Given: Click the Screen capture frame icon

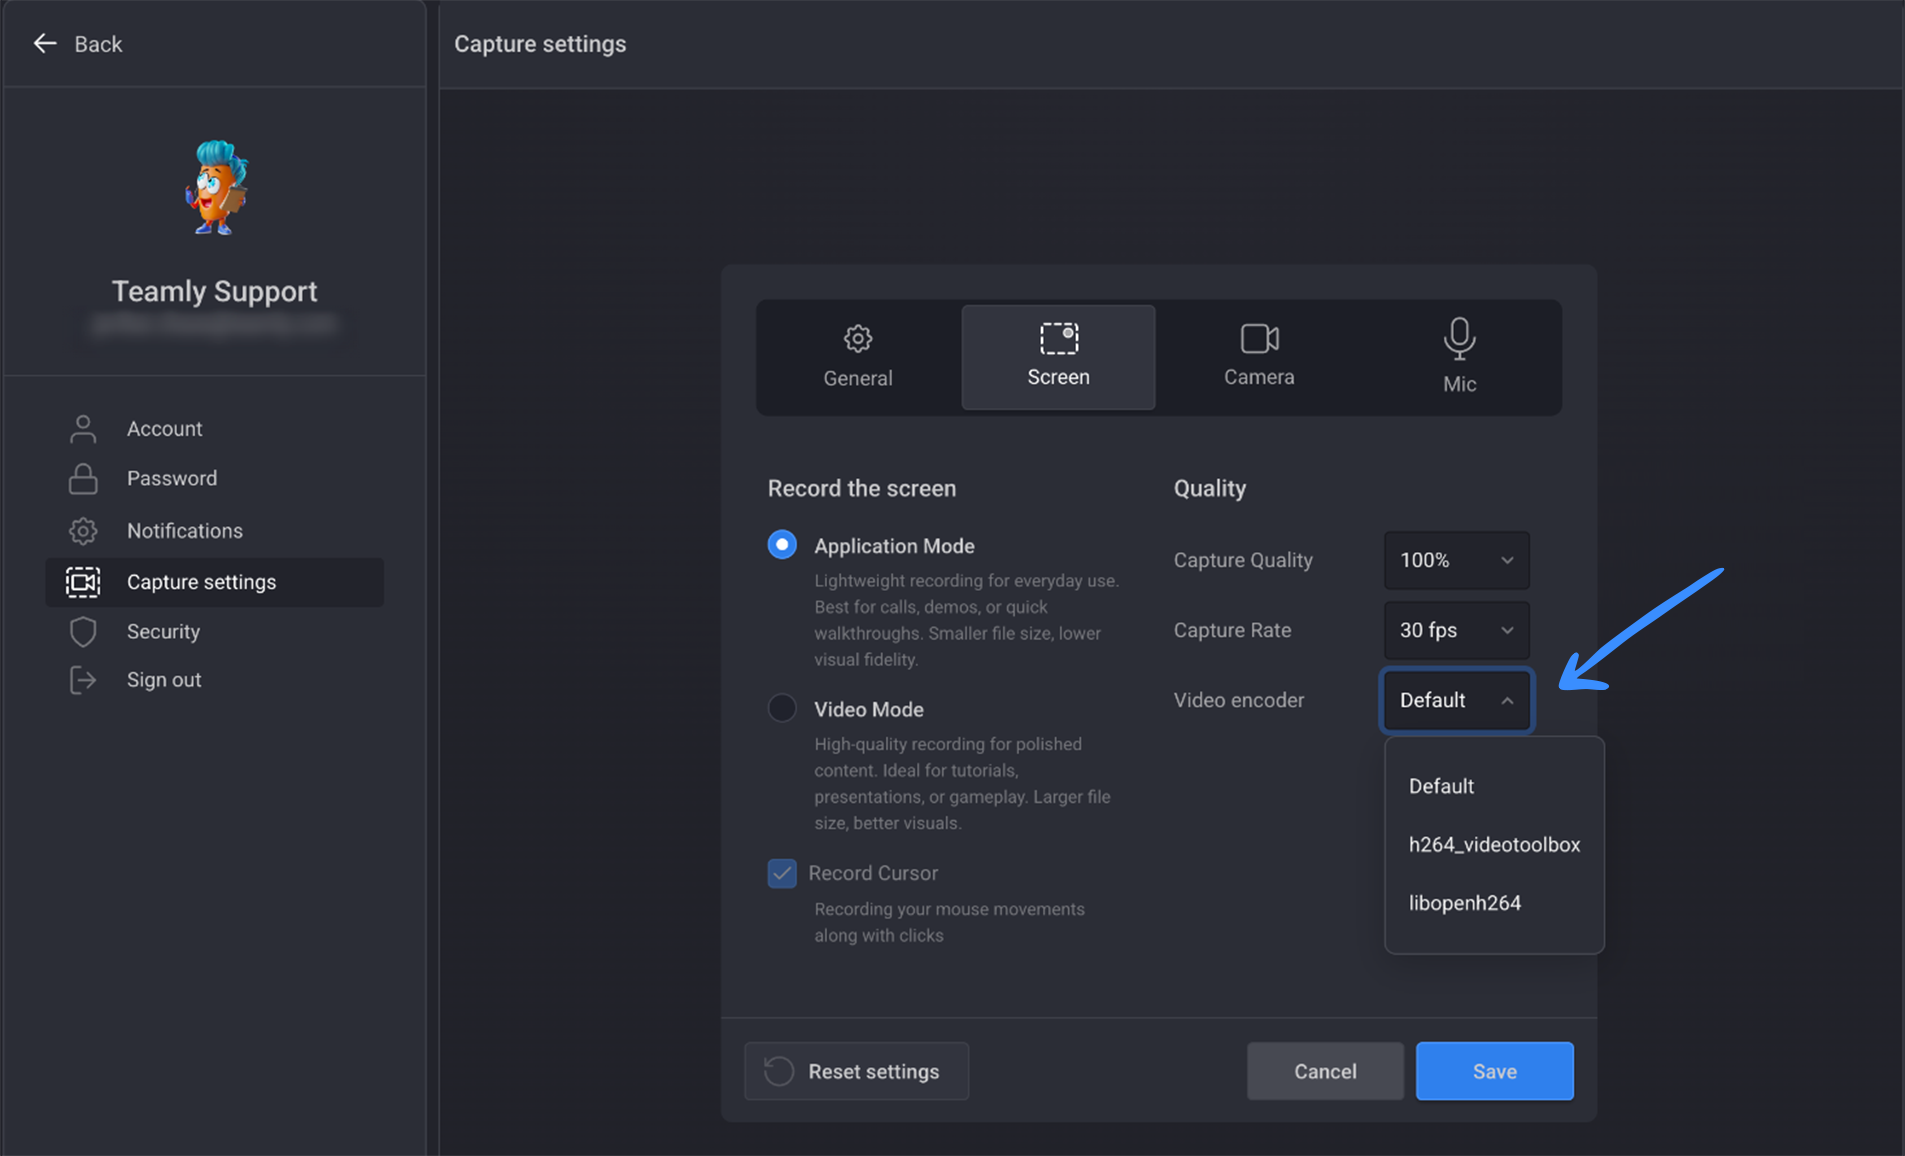Looking at the screenshot, I should (x=1059, y=338).
